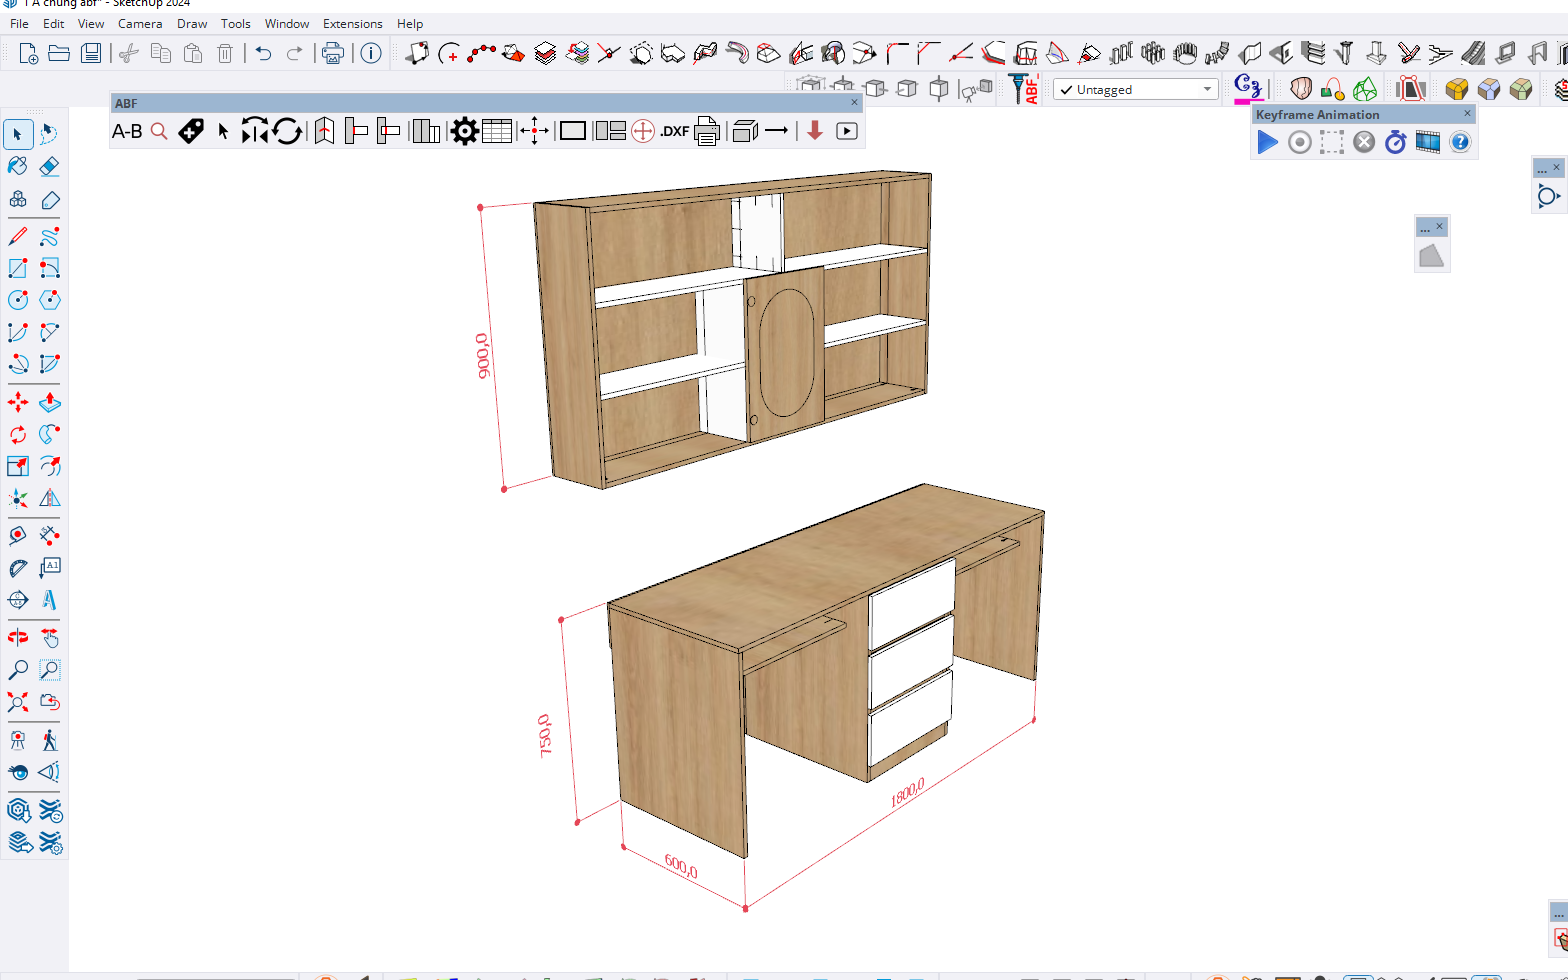Viewport: 1568px width, 980px height.
Task: Open the Extensions menu
Action: click(x=352, y=23)
